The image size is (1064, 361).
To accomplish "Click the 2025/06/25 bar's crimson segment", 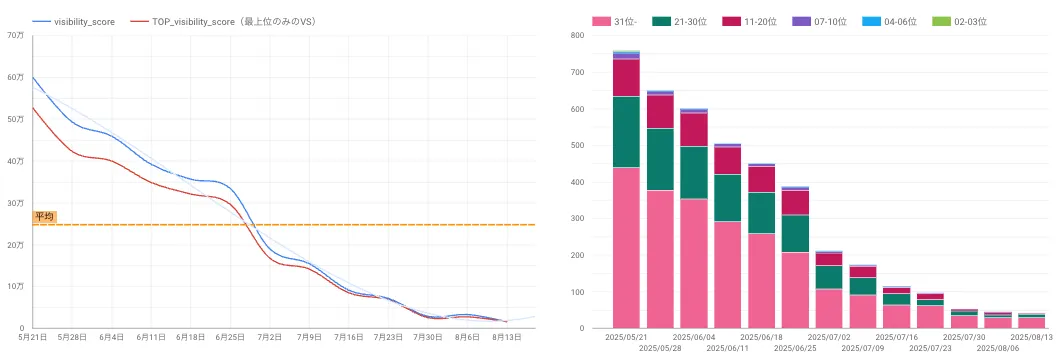I will (795, 202).
